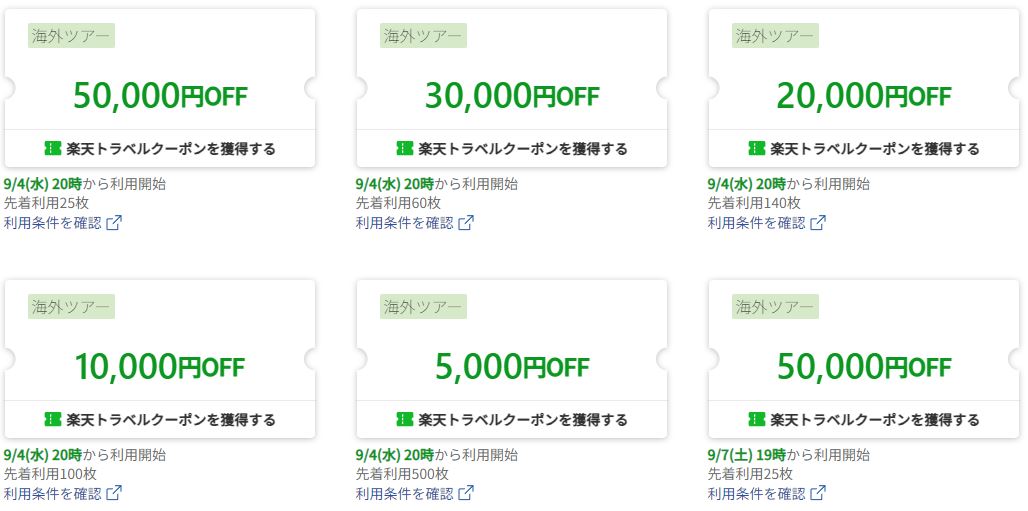
Task: Click external link icon under 先着利用500枚 coupon
Action: [466, 493]
